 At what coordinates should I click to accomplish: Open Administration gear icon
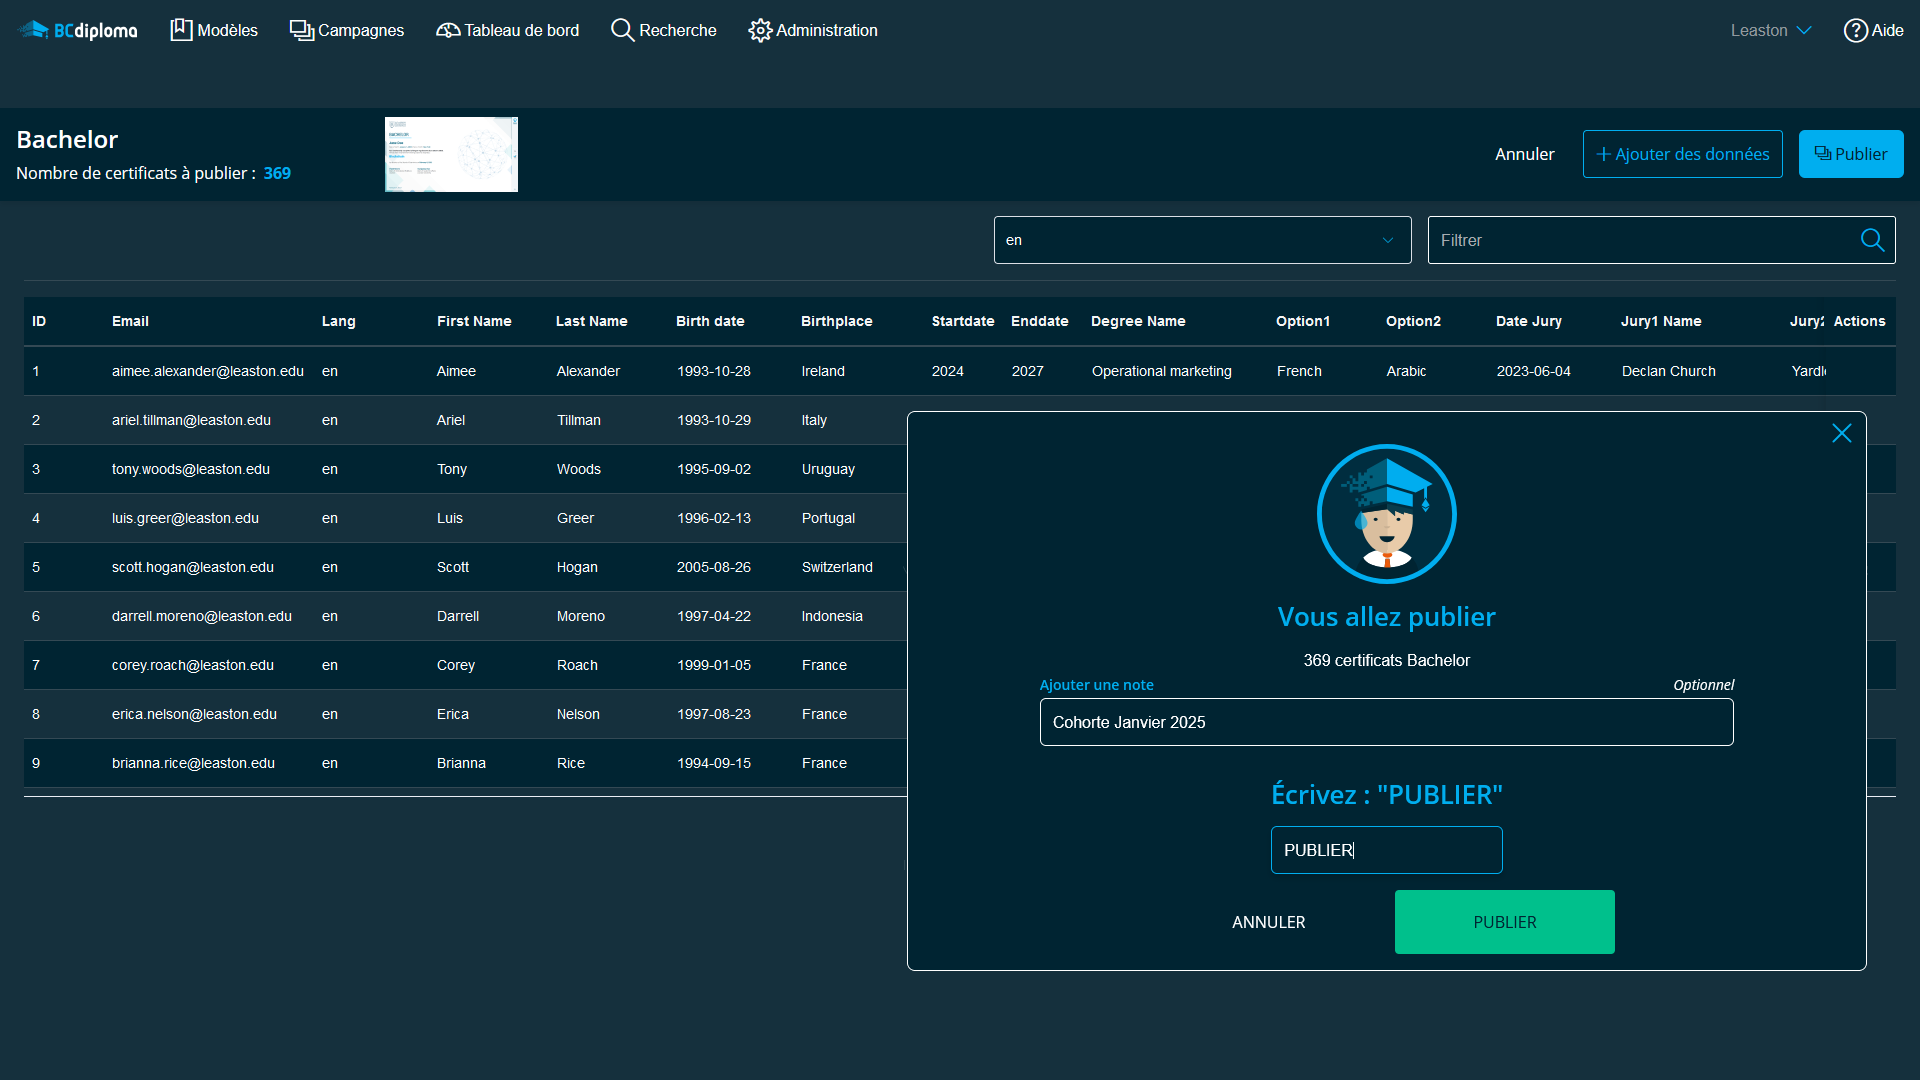point(760,30)
